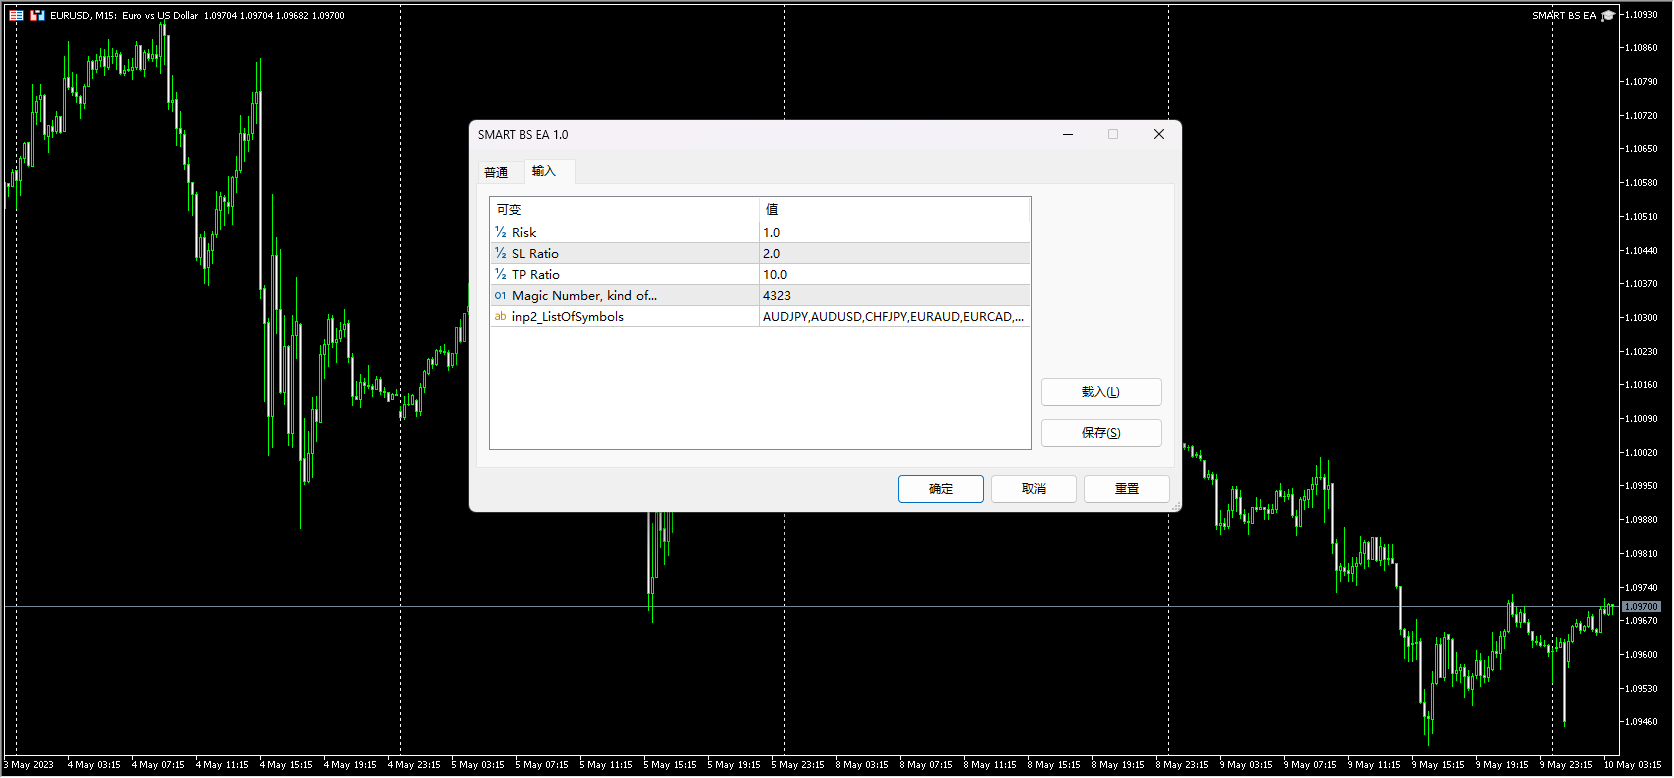Click the 可变 column header
Image resolution: width=1674 pixels, height=778 pixels.
tap(625, 209)
